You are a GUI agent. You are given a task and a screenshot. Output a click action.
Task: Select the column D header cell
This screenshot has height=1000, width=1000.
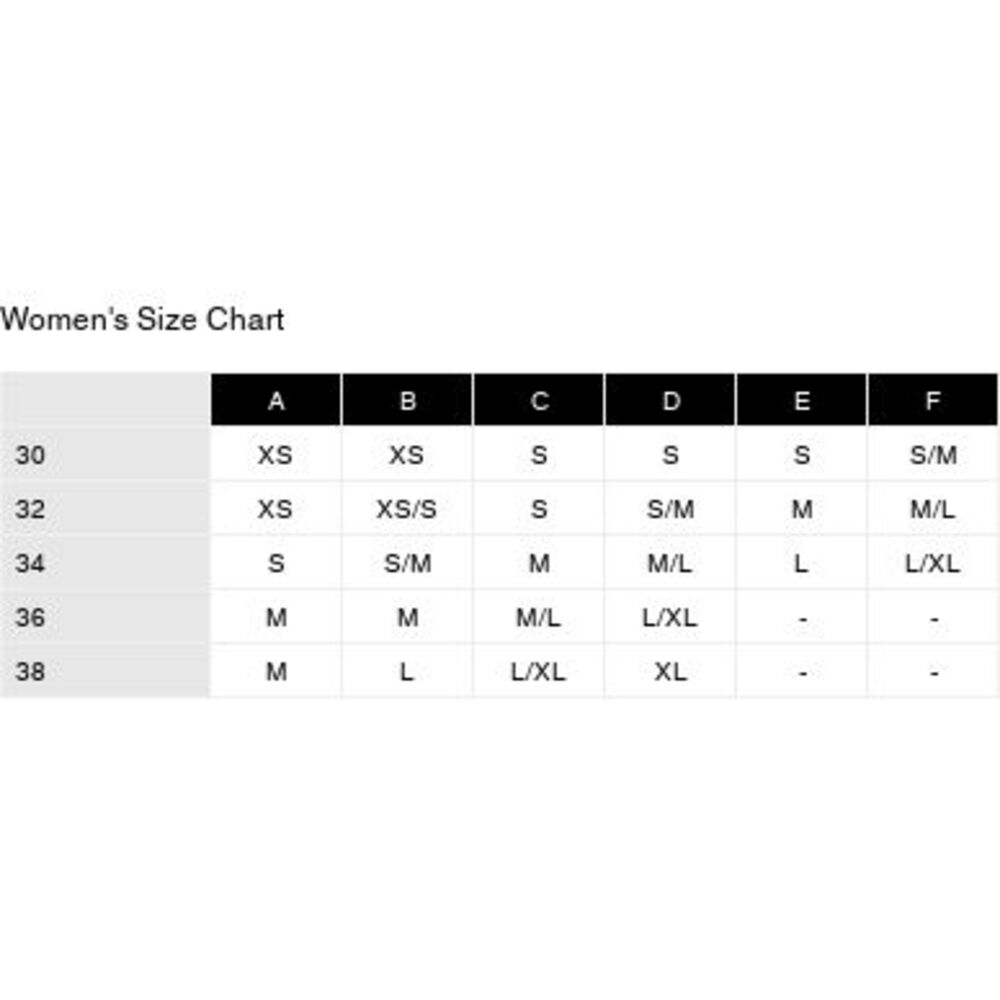coord(670,400)
